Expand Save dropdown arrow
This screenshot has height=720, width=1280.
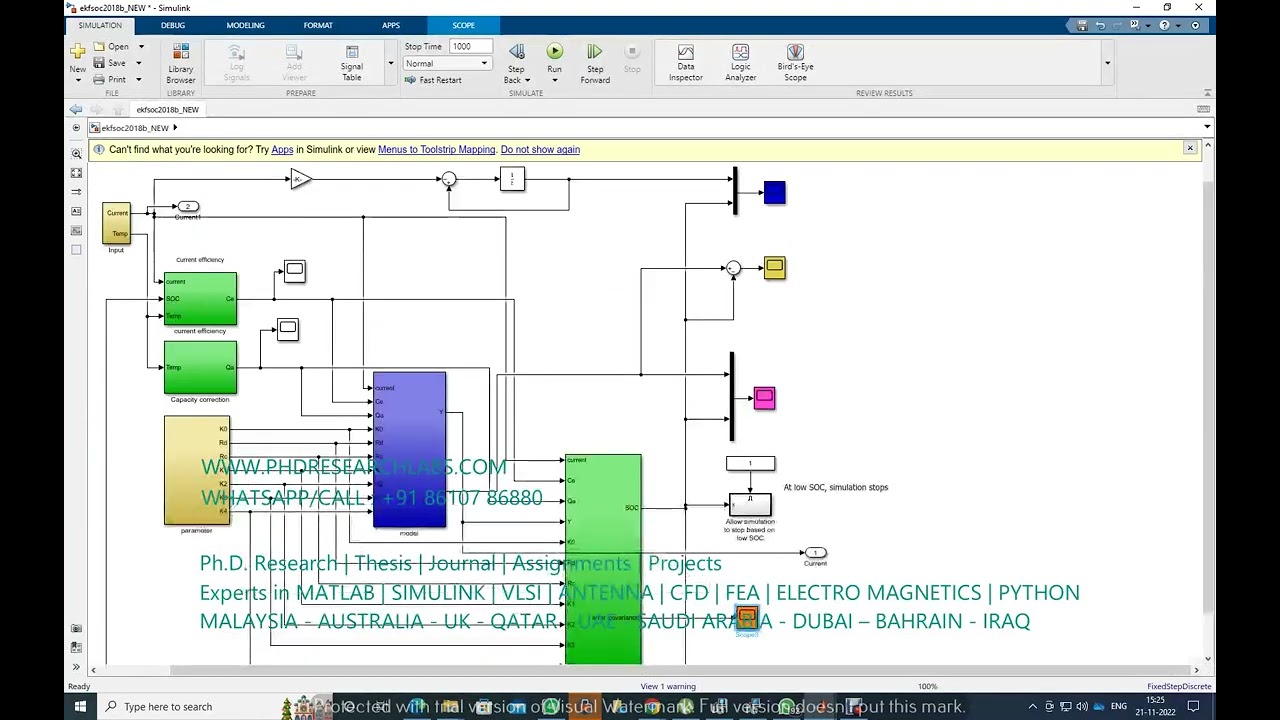coord(138,63)
